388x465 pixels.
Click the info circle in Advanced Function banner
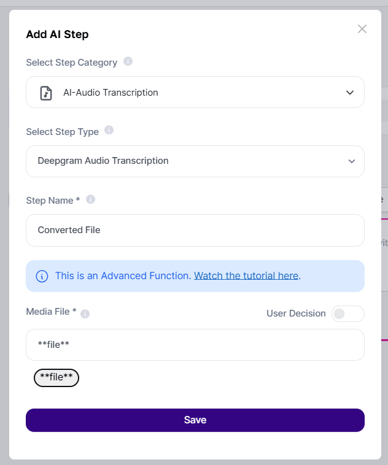pos(42,276)
